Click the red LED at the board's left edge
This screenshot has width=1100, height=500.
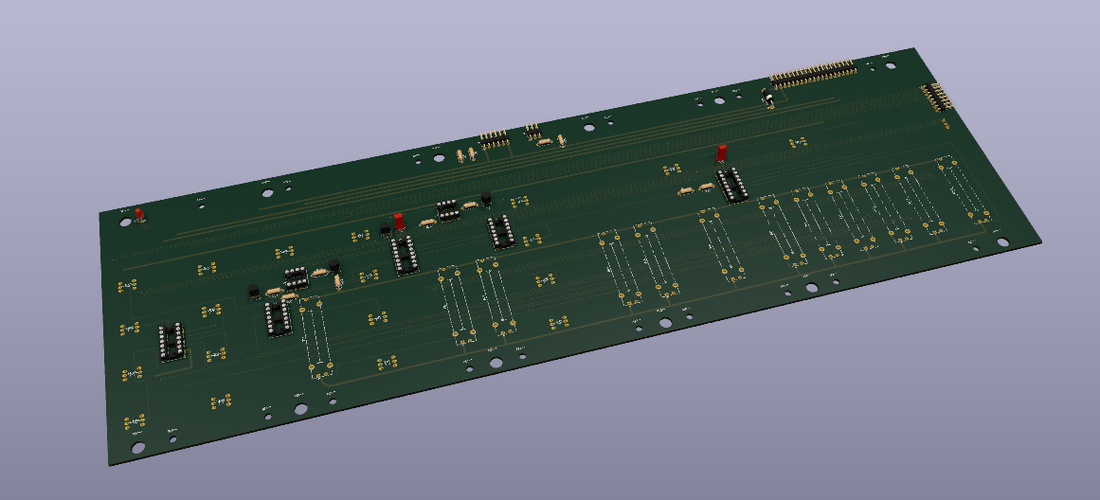(x=140, y=215)
